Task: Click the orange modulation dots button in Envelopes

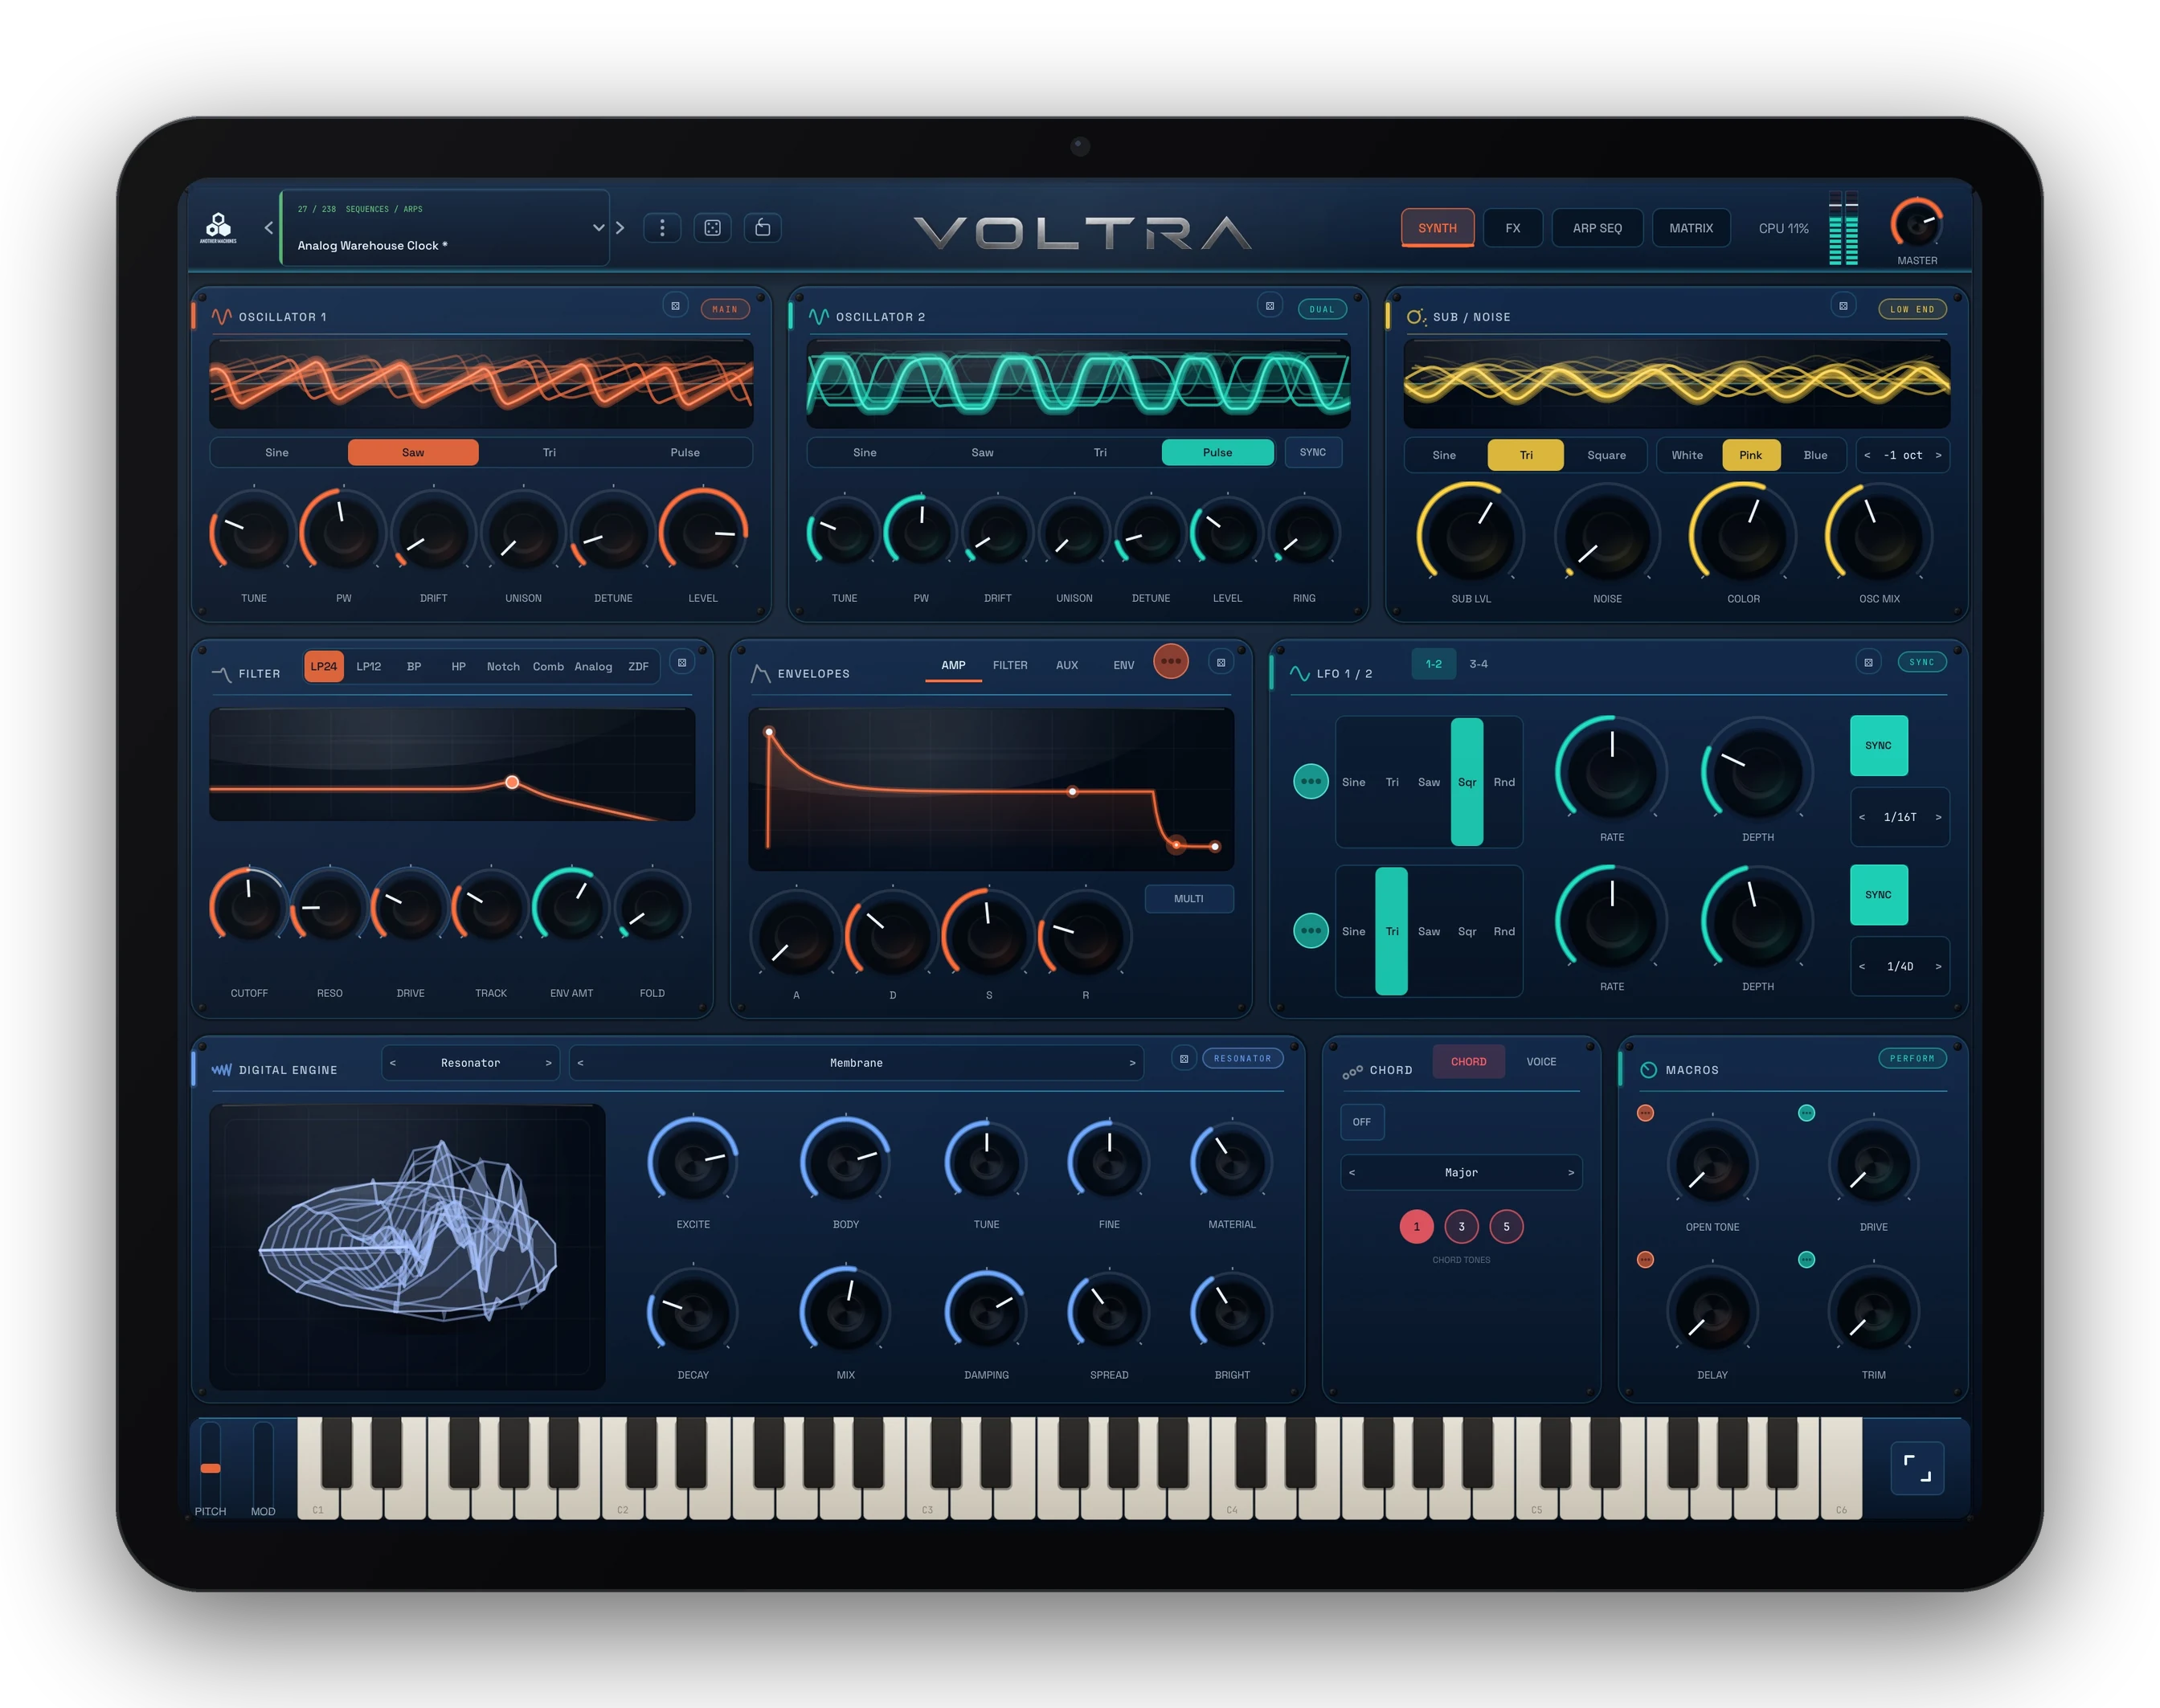Action: pos(1171,661)
